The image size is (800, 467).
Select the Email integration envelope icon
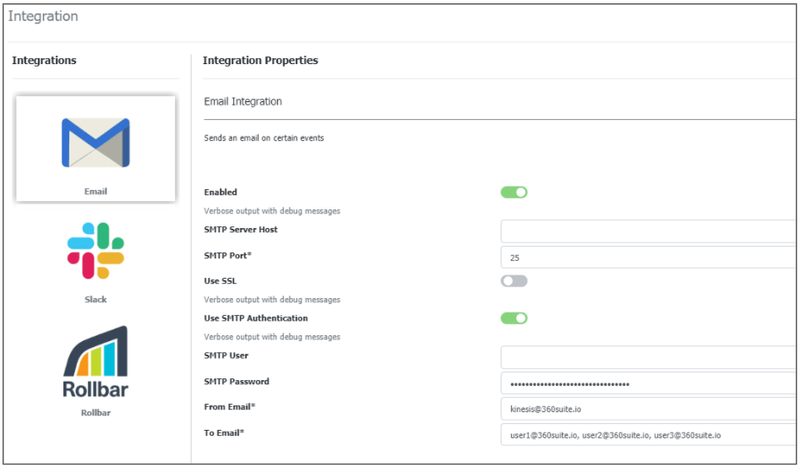95,142
